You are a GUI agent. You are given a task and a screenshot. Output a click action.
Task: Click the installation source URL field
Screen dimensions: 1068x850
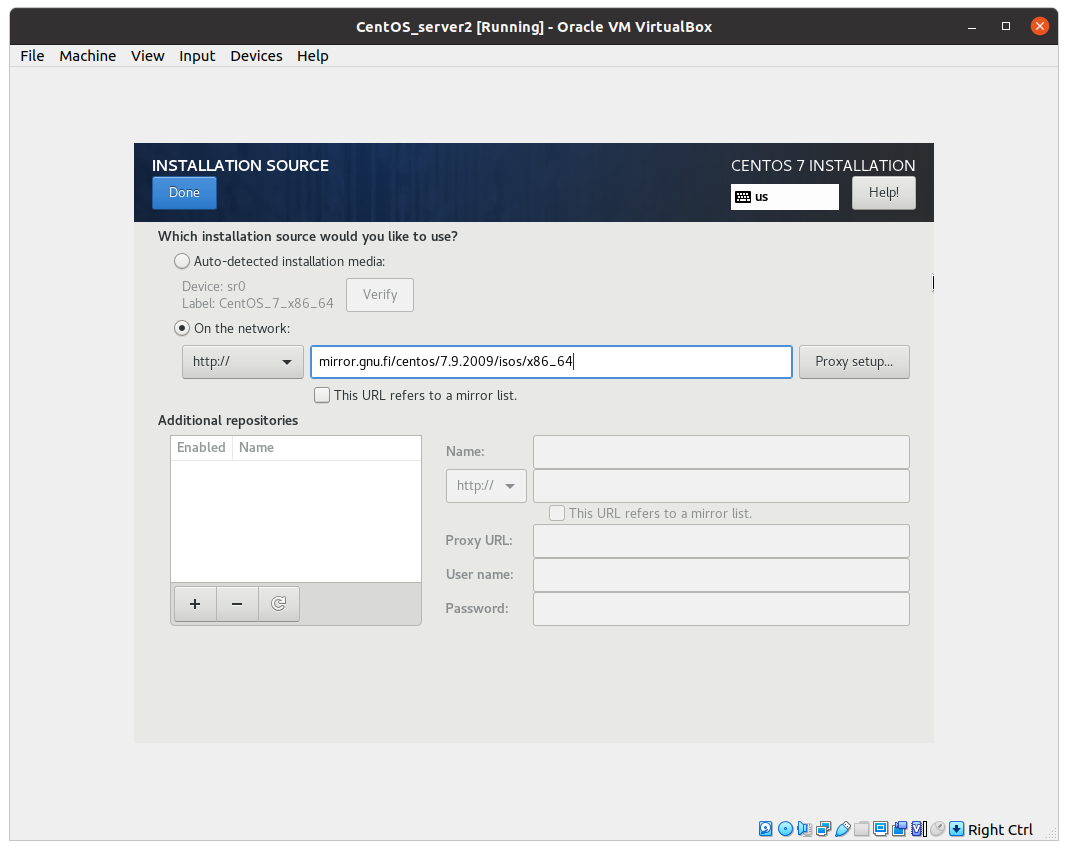pyautogui.click(x=551, y=362)
